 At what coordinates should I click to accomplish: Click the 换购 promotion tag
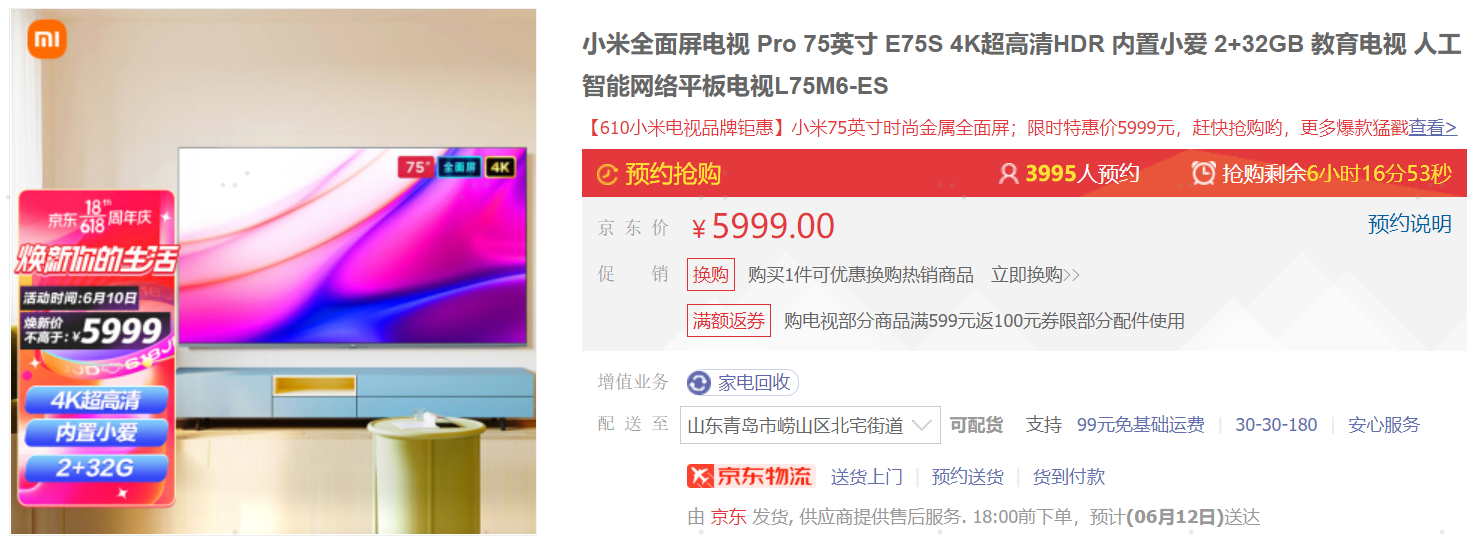tap(711, 275)
